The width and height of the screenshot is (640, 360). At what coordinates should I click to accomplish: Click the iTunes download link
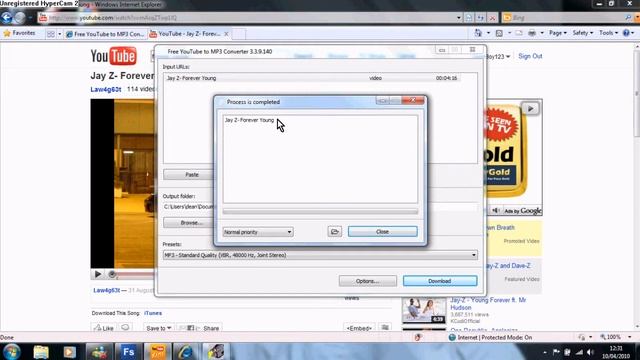click(x=153, y=313)
